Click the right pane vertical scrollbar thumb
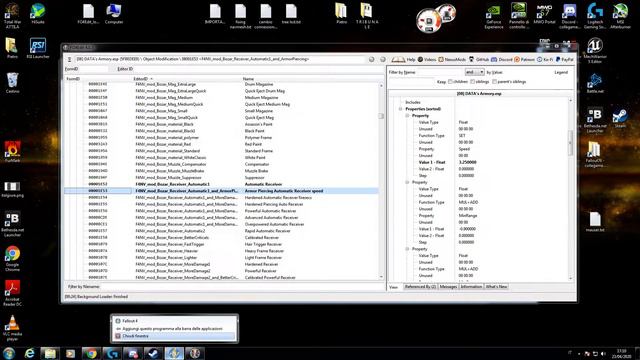The width and height of the screenshot is (640, 360). point(570,142)
